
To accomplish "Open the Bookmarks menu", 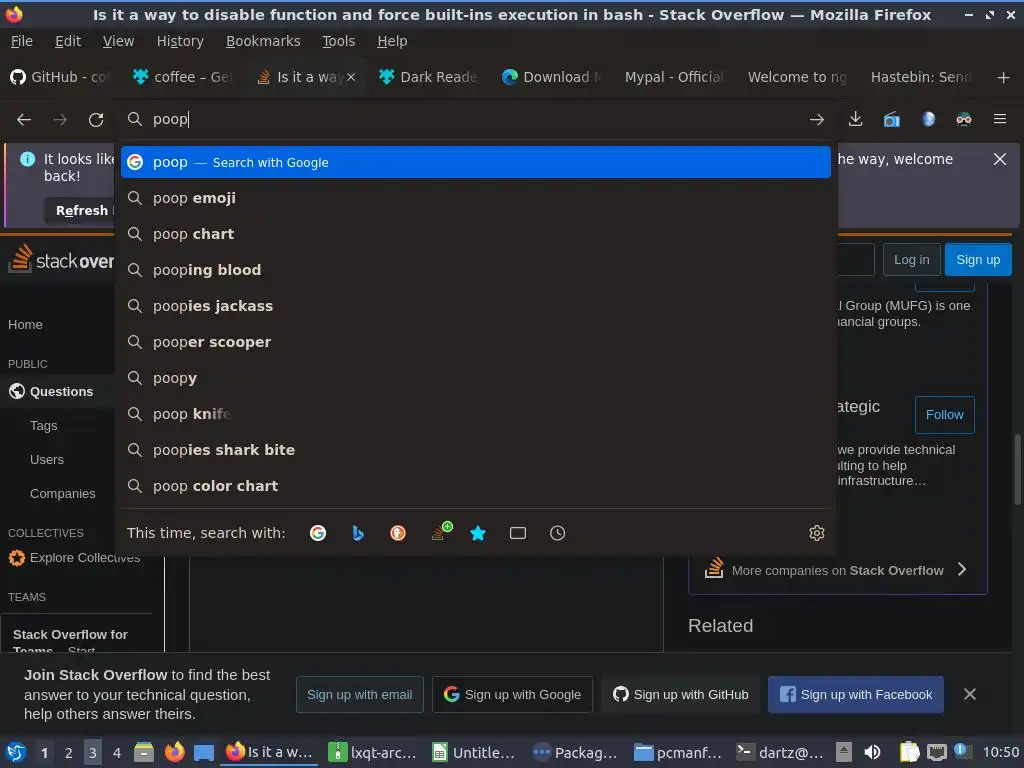I will click(x=263, y=41).
